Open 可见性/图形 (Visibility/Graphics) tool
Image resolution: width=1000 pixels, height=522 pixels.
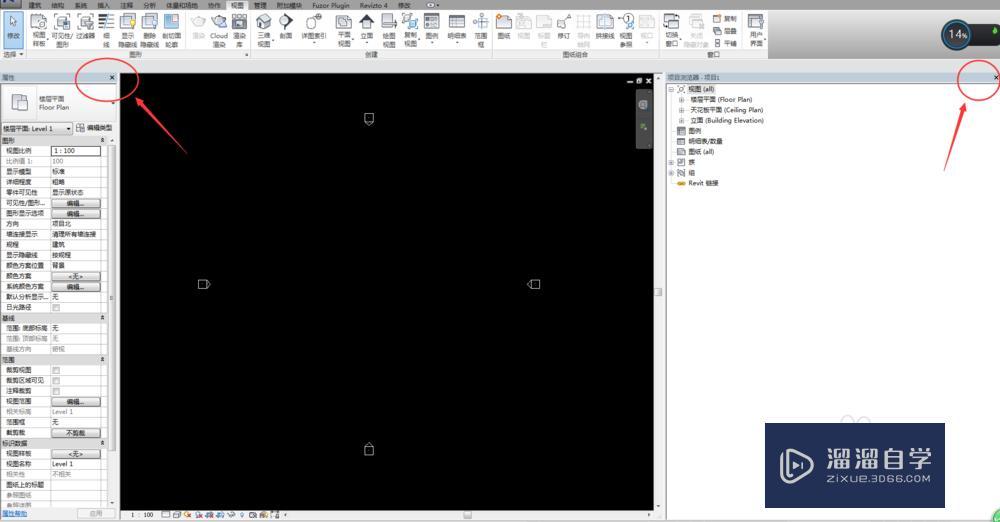point(62,30)
